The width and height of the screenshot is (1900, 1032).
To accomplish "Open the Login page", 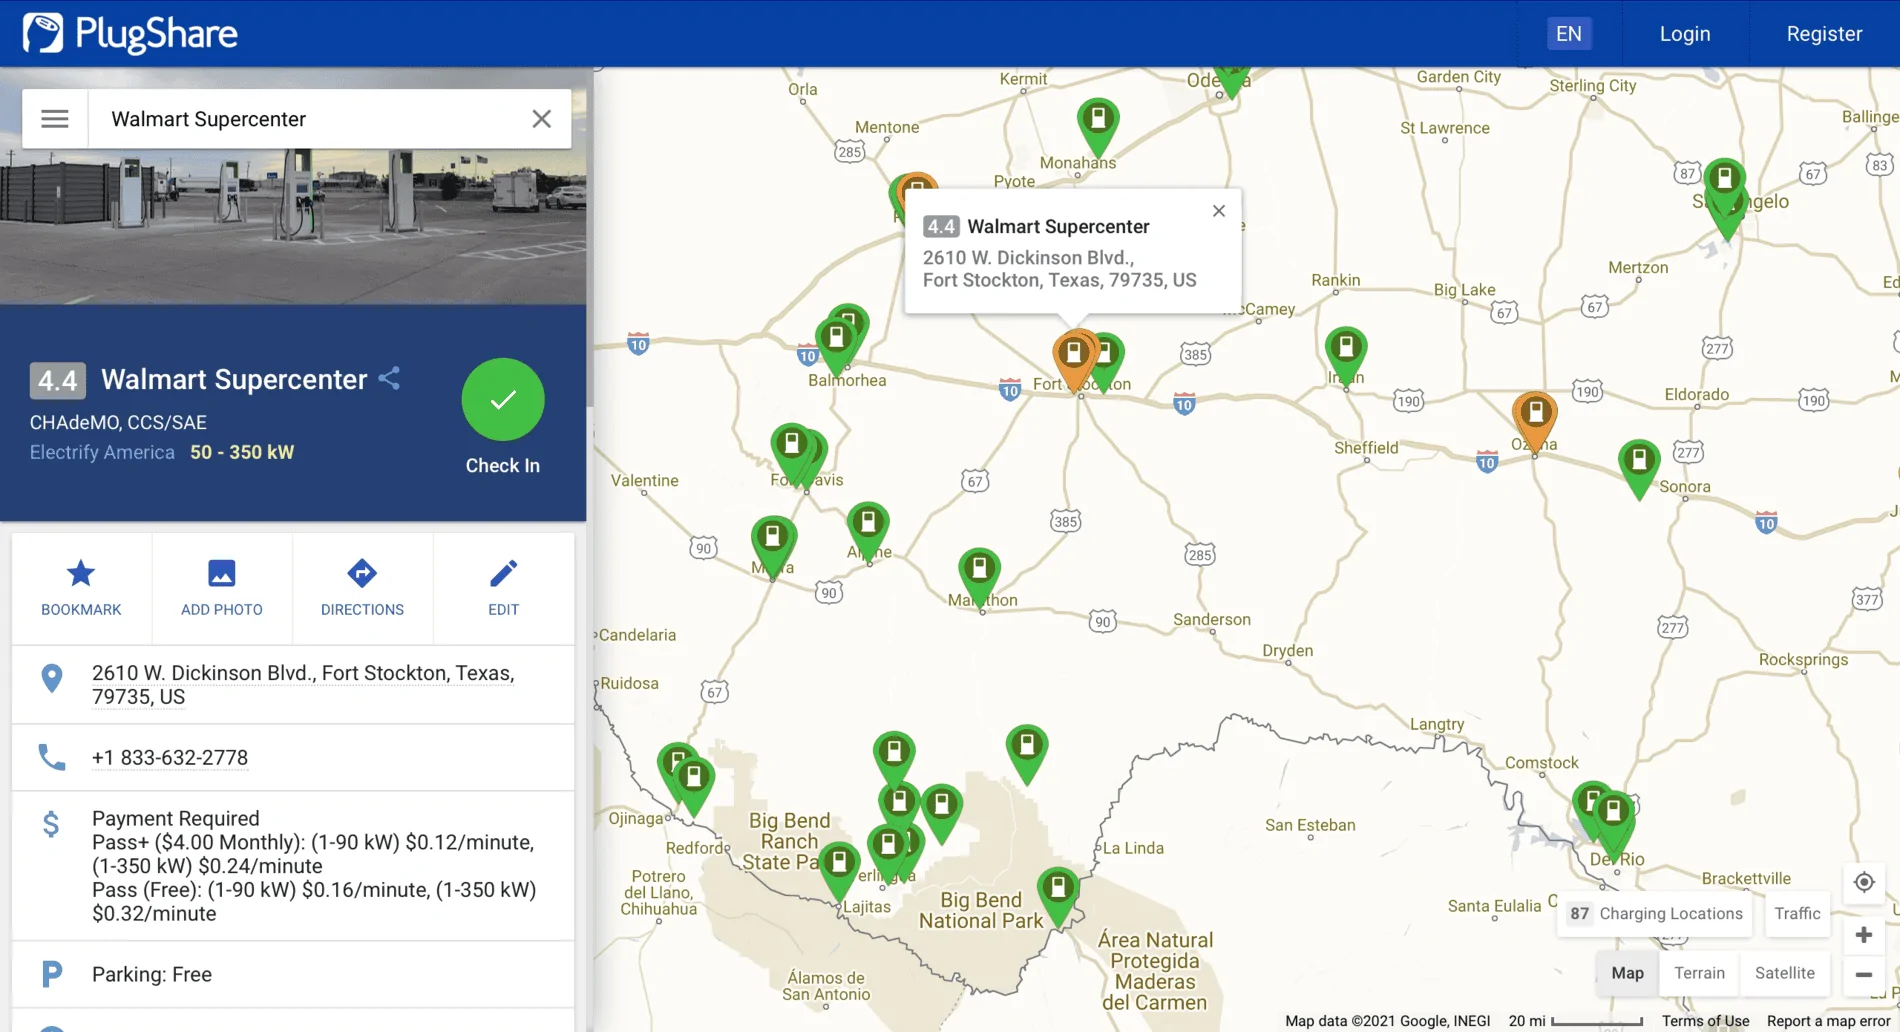I will click(1685, 34).
